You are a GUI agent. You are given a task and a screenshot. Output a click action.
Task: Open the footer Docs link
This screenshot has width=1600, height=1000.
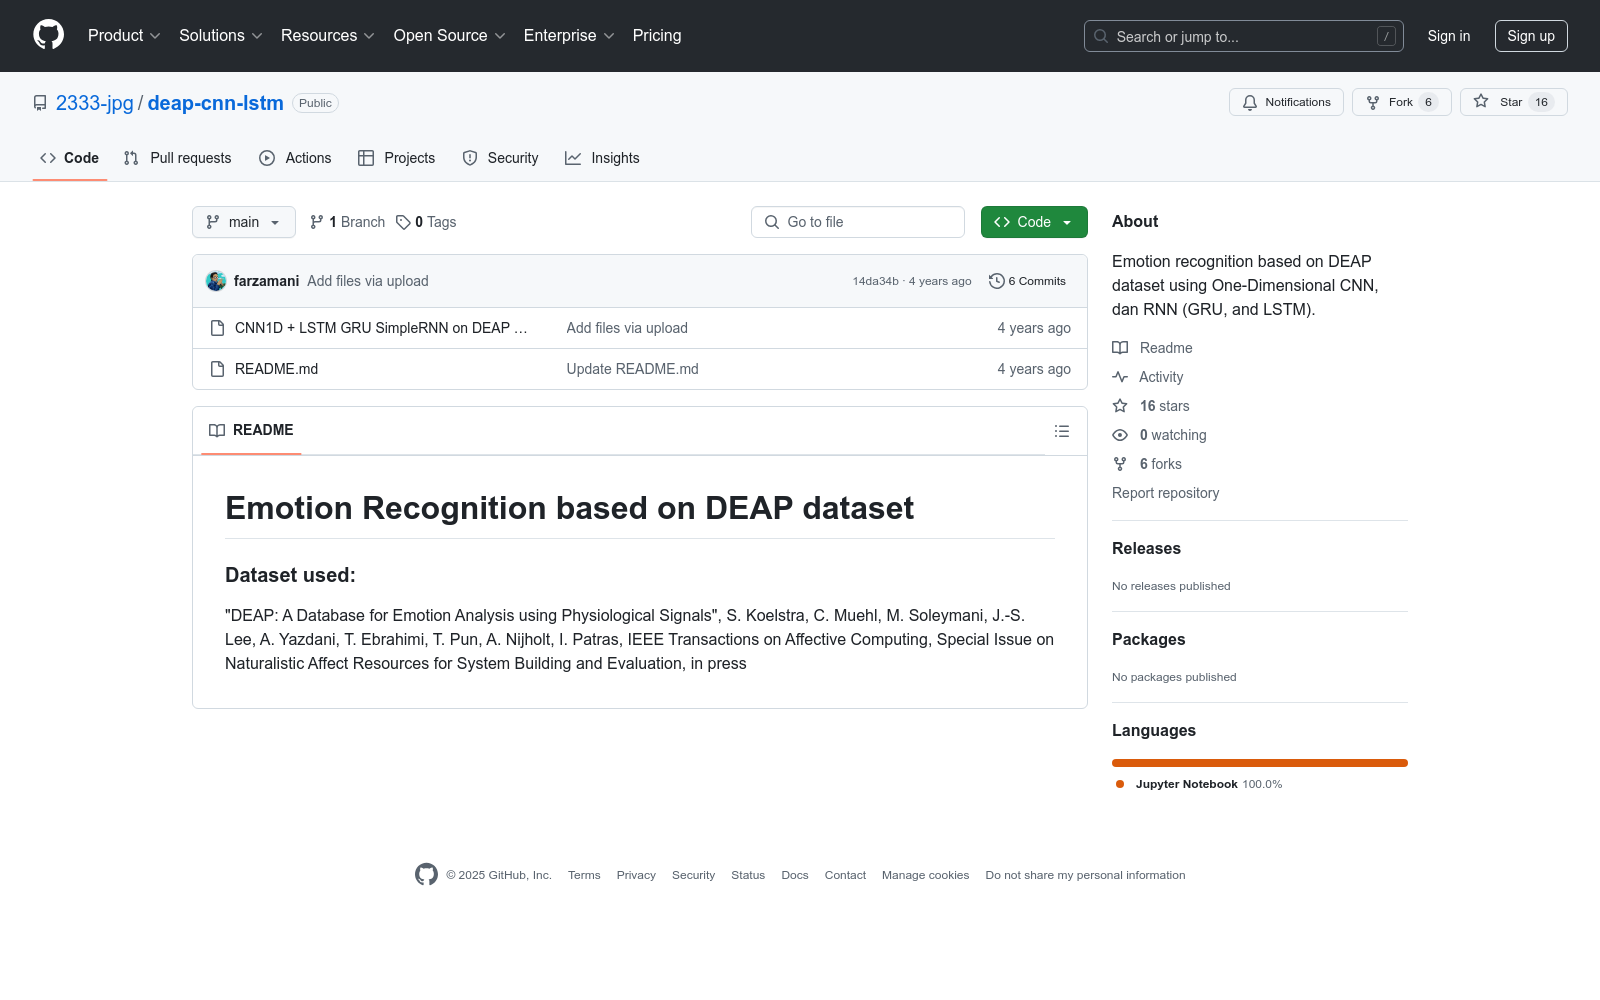[x=795, y=875]
